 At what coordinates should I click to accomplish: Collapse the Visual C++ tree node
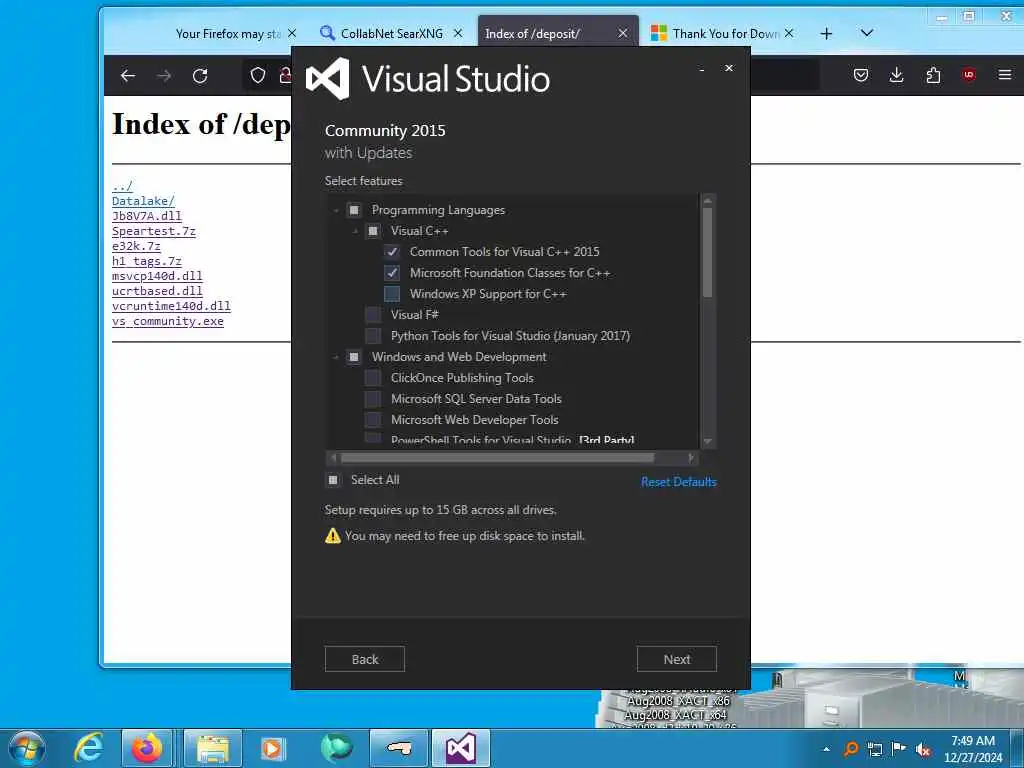pyautogui.click(x=355, y=231)
